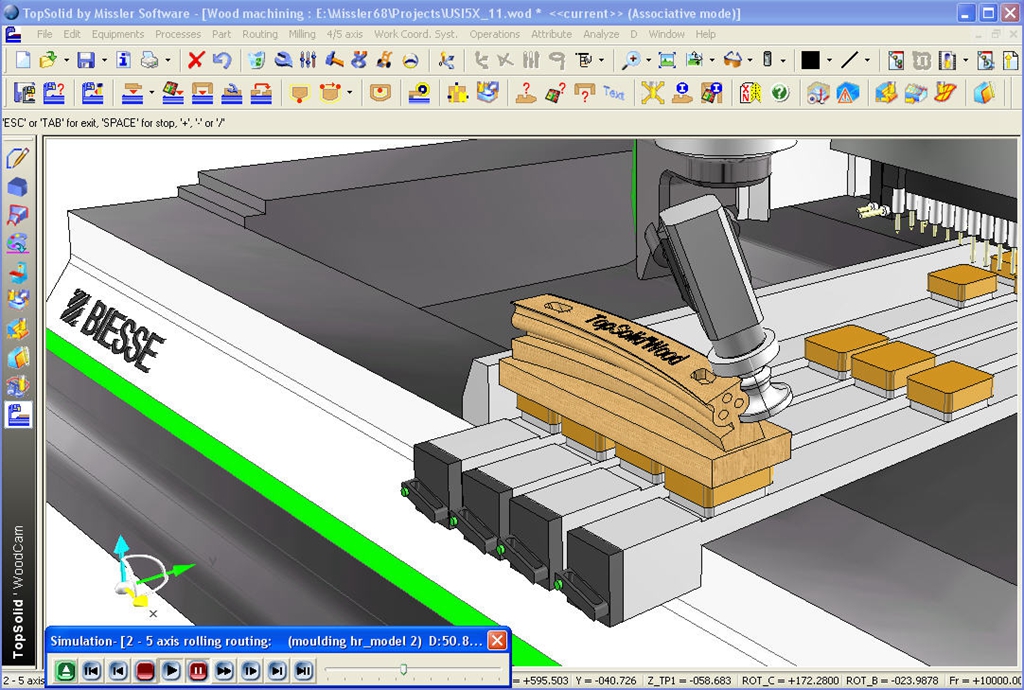1024x690 pixels.
Task: Play the simulation
Action: [171, 670]
